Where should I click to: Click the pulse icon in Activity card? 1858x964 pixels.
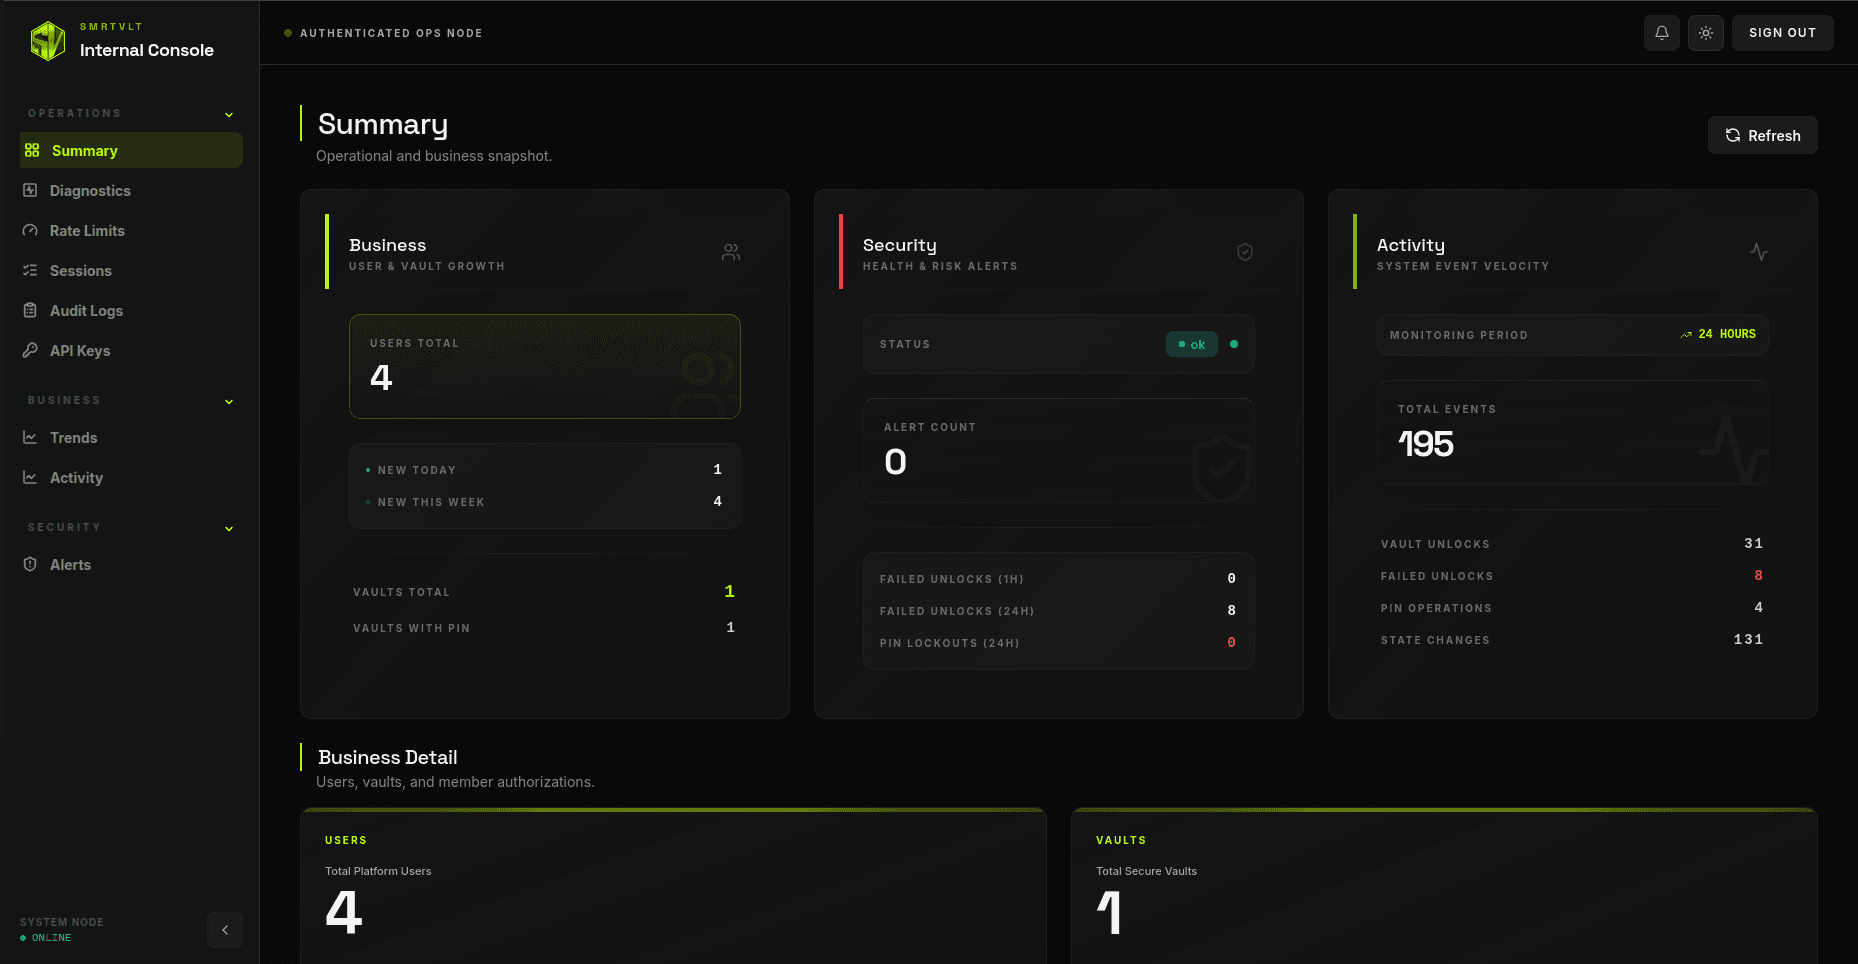click(1759, 252)
